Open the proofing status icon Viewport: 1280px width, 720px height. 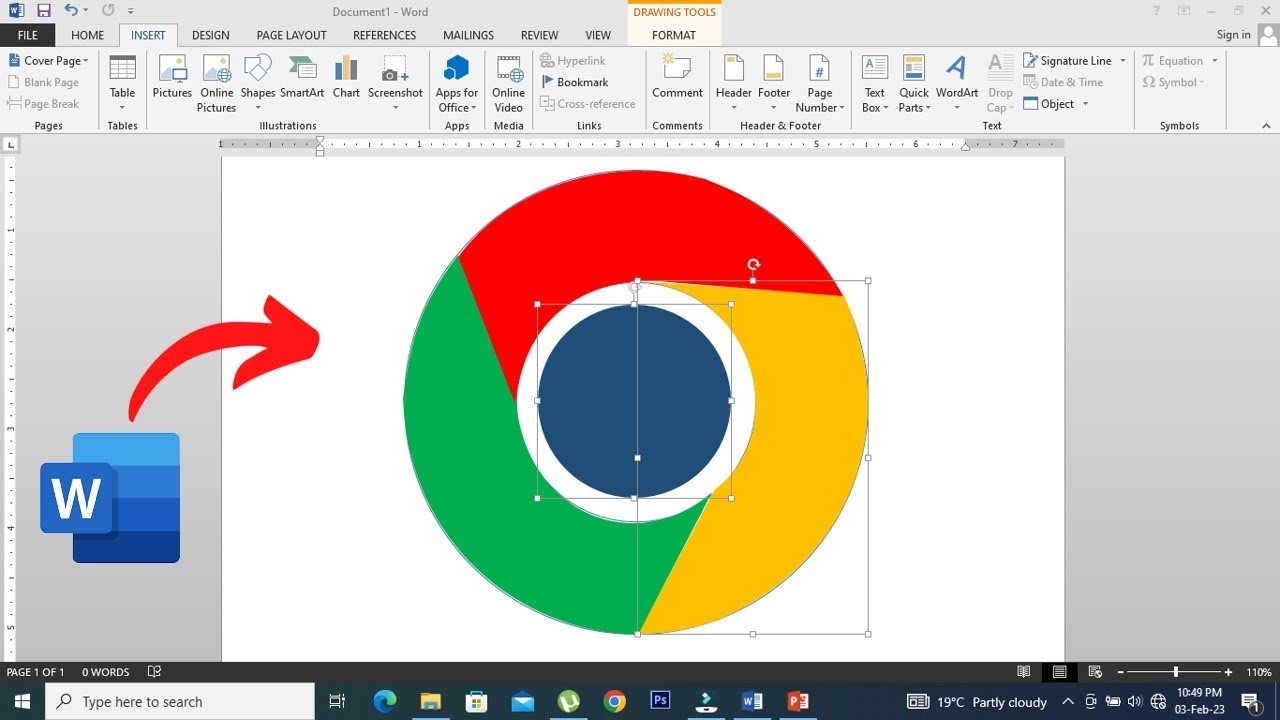point(154,672)
